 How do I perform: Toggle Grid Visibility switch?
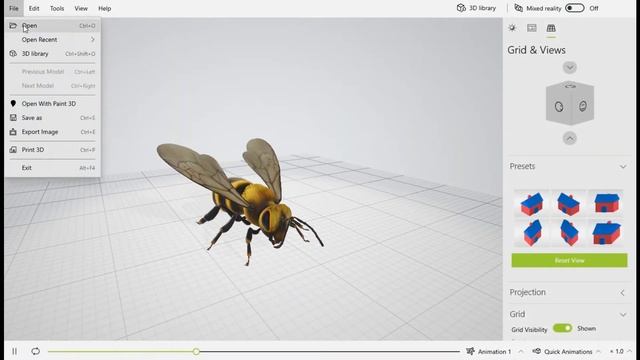click(x=562, y=328)
